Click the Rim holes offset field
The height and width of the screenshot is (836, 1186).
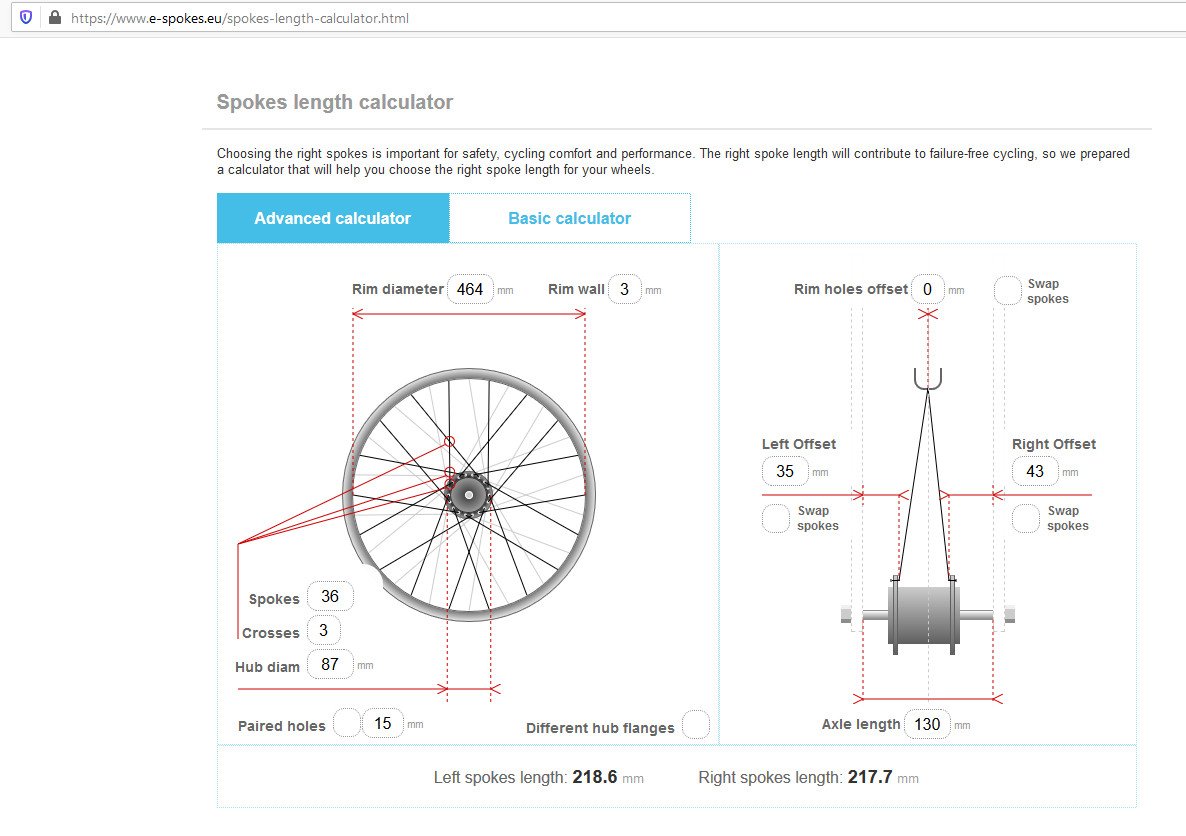click(x=927, y=289)
